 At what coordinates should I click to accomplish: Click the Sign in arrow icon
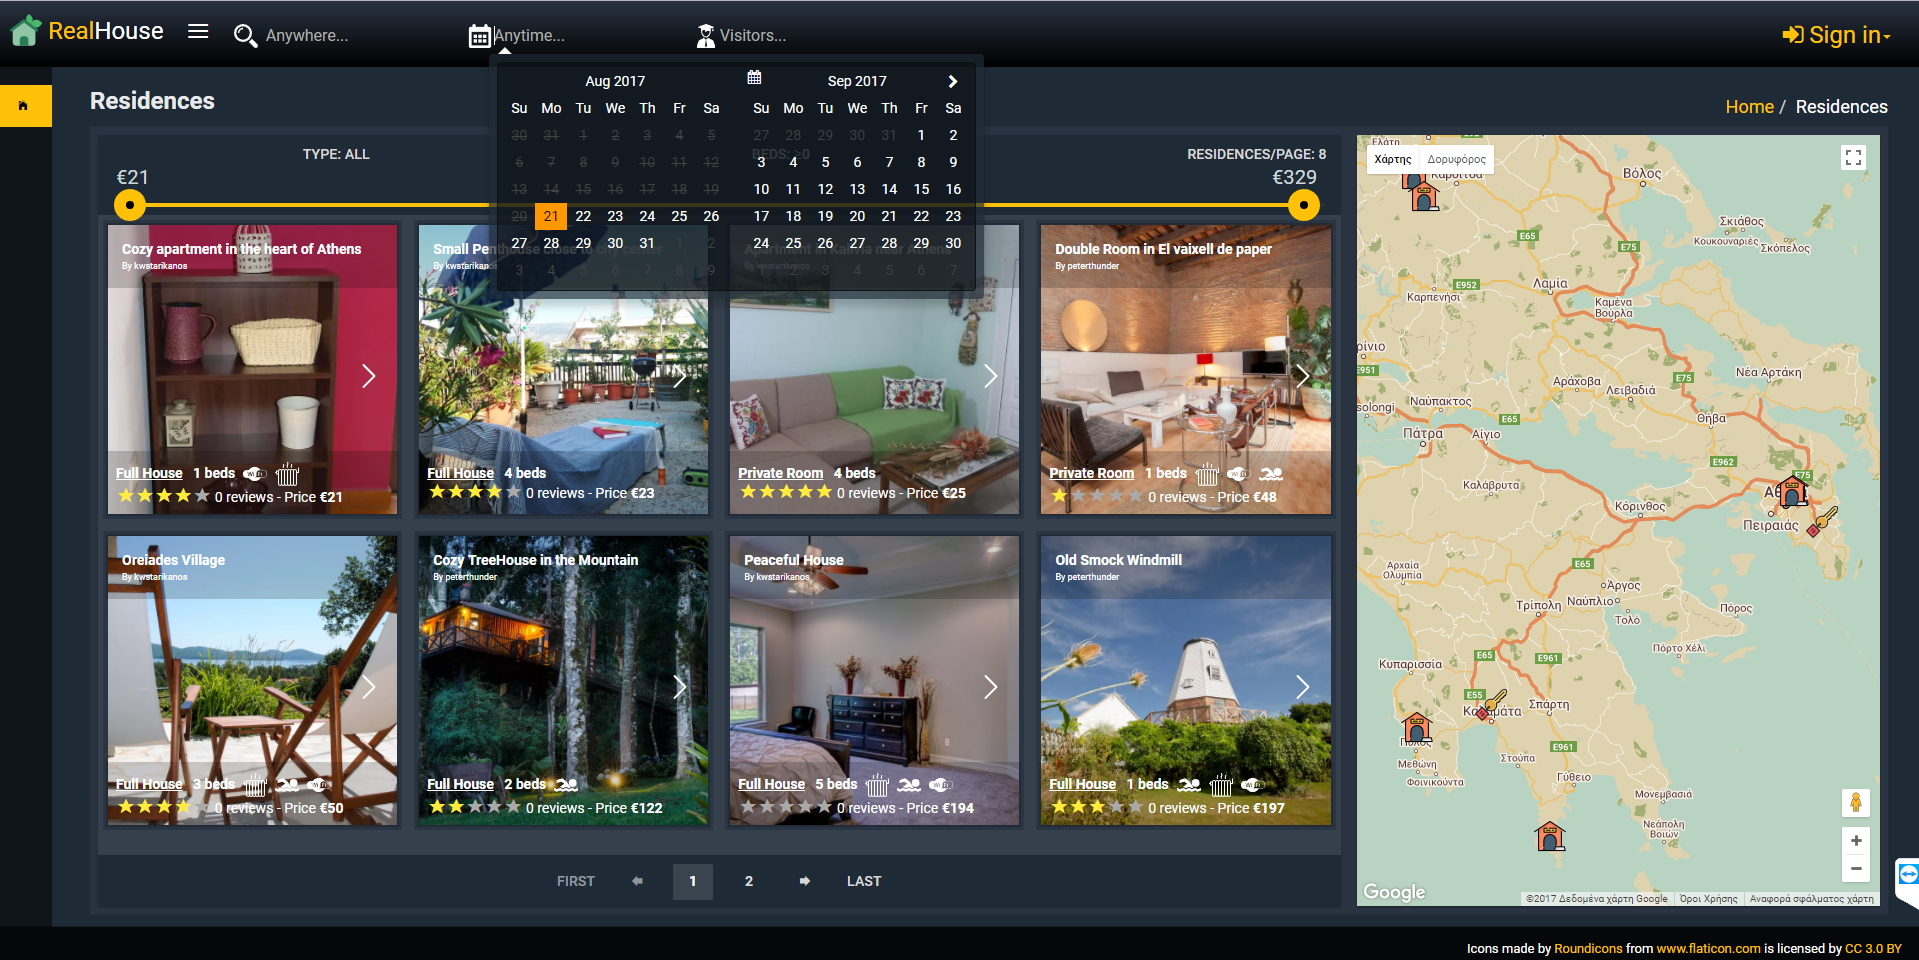tap(1793, 35)
